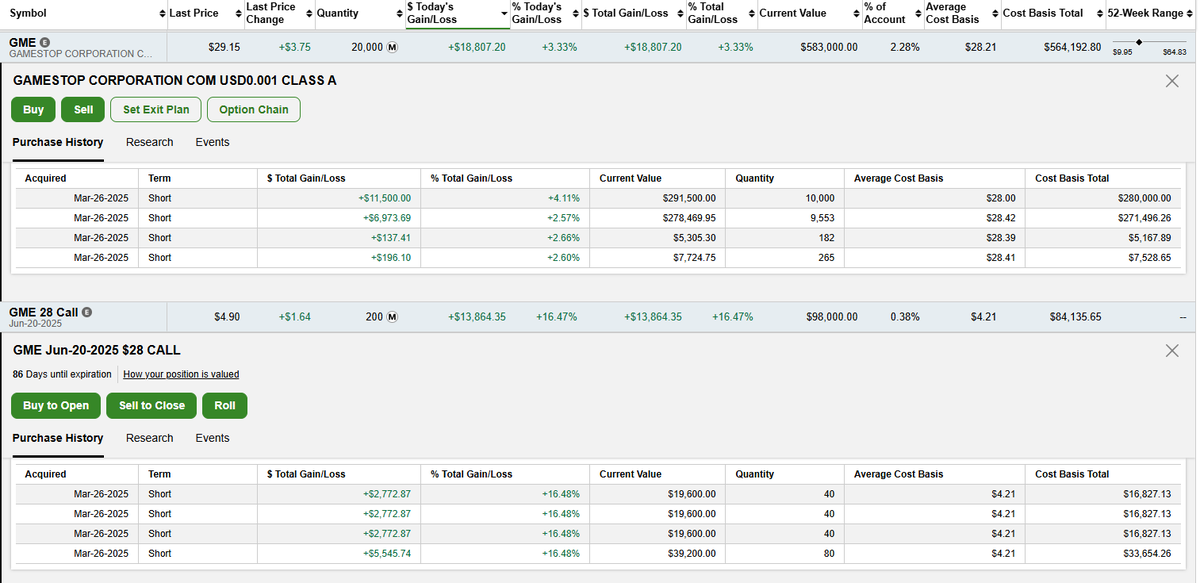Click Sell to Close for the call
This screenshot has width=1200, height=583.
[152, 405]
